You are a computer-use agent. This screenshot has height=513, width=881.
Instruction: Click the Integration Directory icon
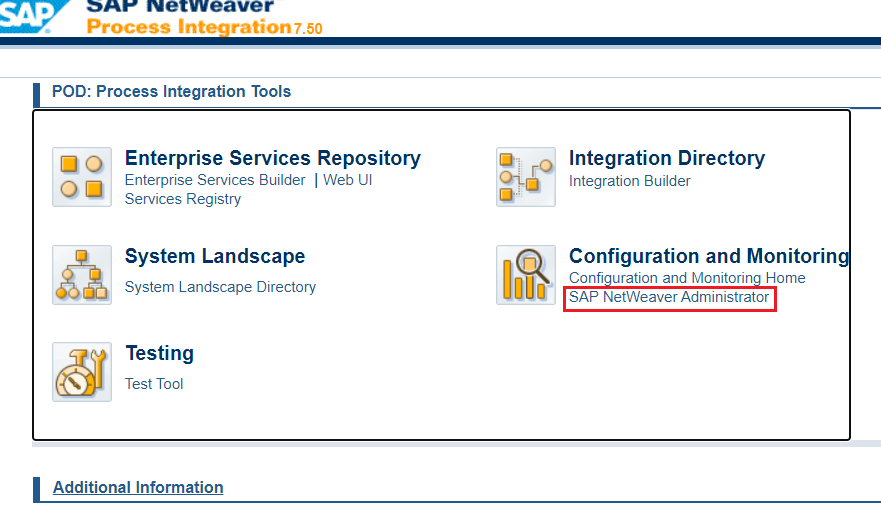pos(526,177)
